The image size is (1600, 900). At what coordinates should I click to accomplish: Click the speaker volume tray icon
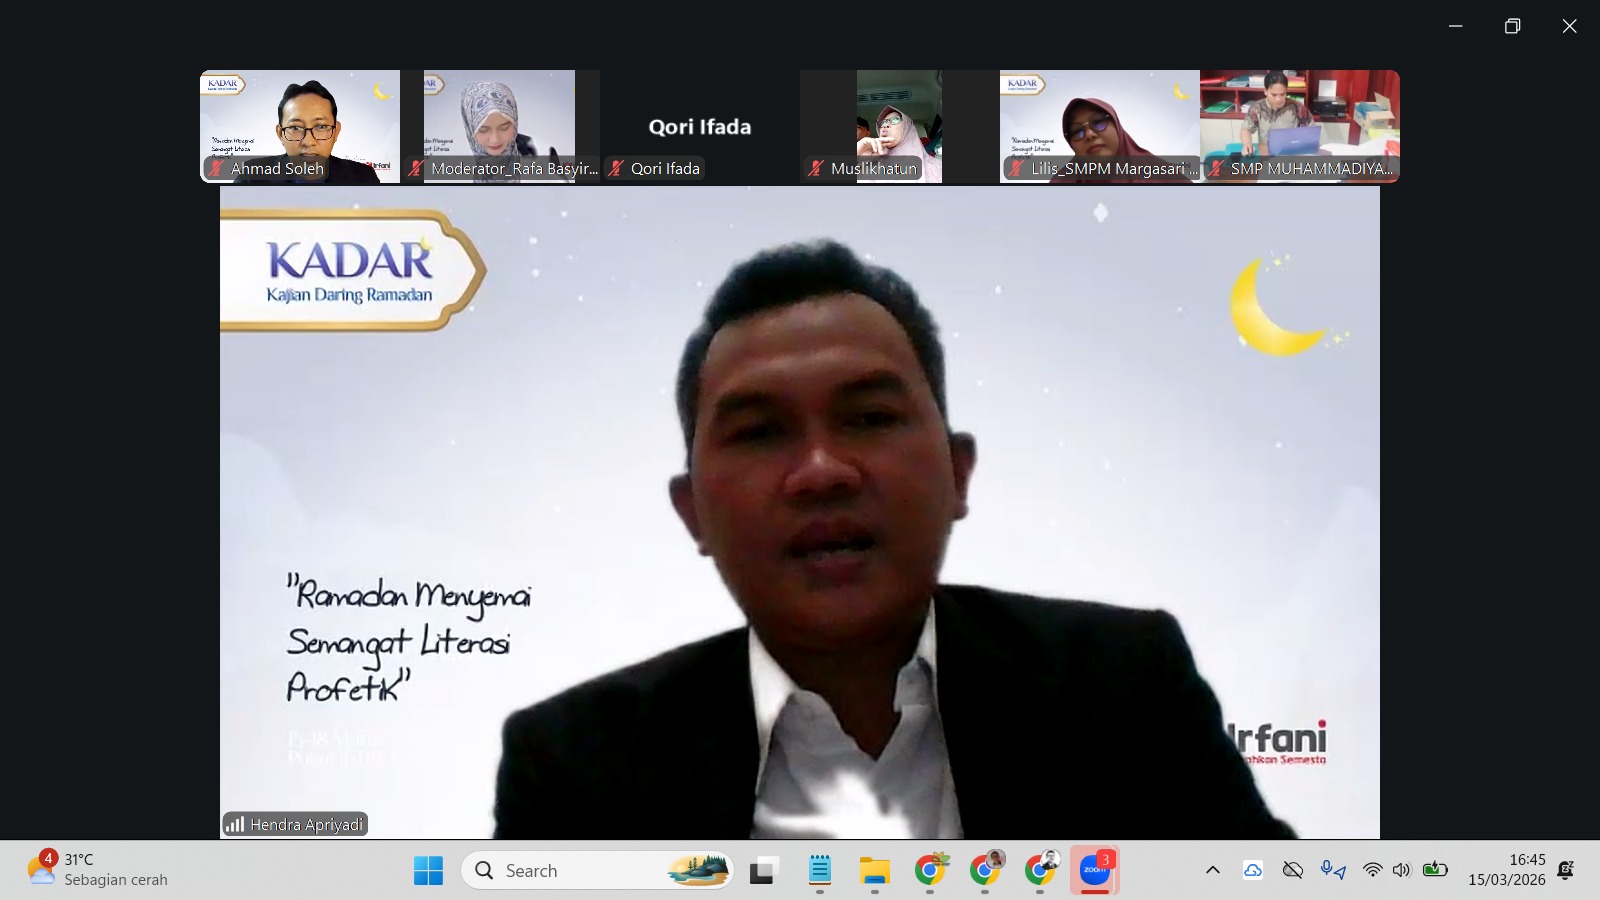[1401, 870]
